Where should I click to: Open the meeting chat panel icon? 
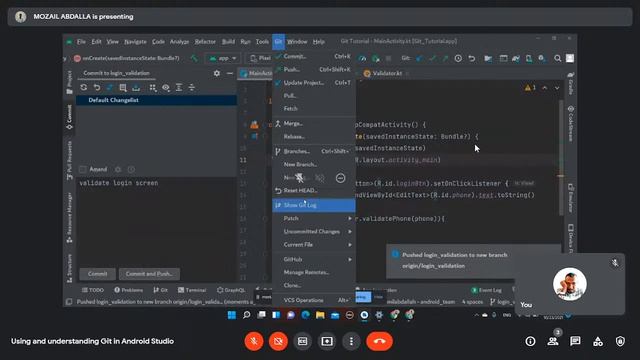pos(575,341)
